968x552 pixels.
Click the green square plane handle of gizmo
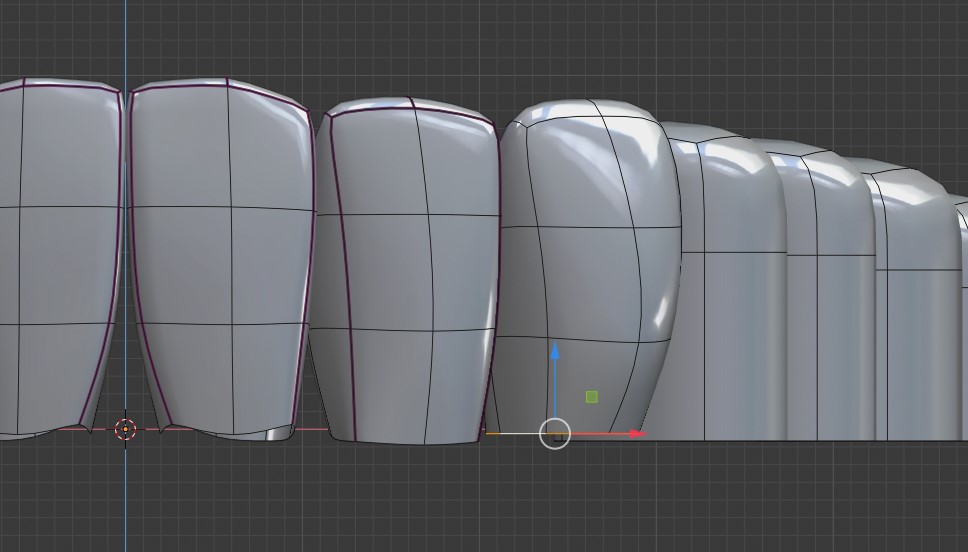(591, 397)
